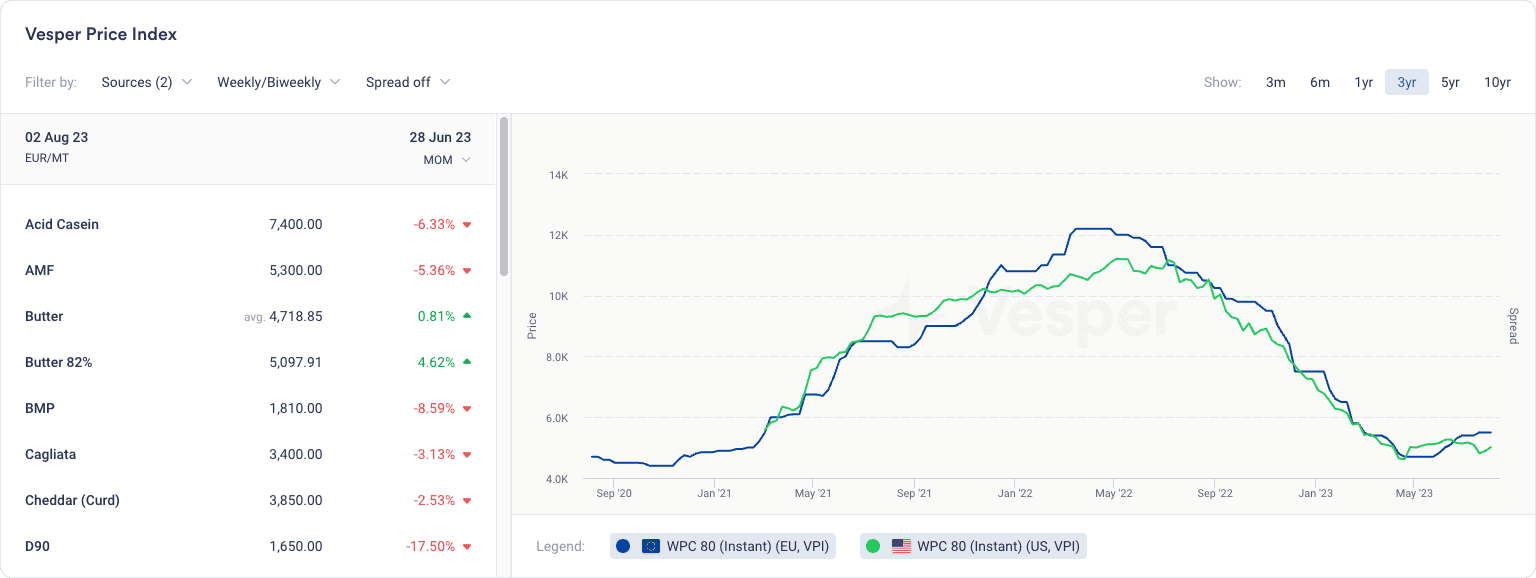Click the Vesper Price Index title
This screenshot has width=1536, height=578.
[101, 34]
